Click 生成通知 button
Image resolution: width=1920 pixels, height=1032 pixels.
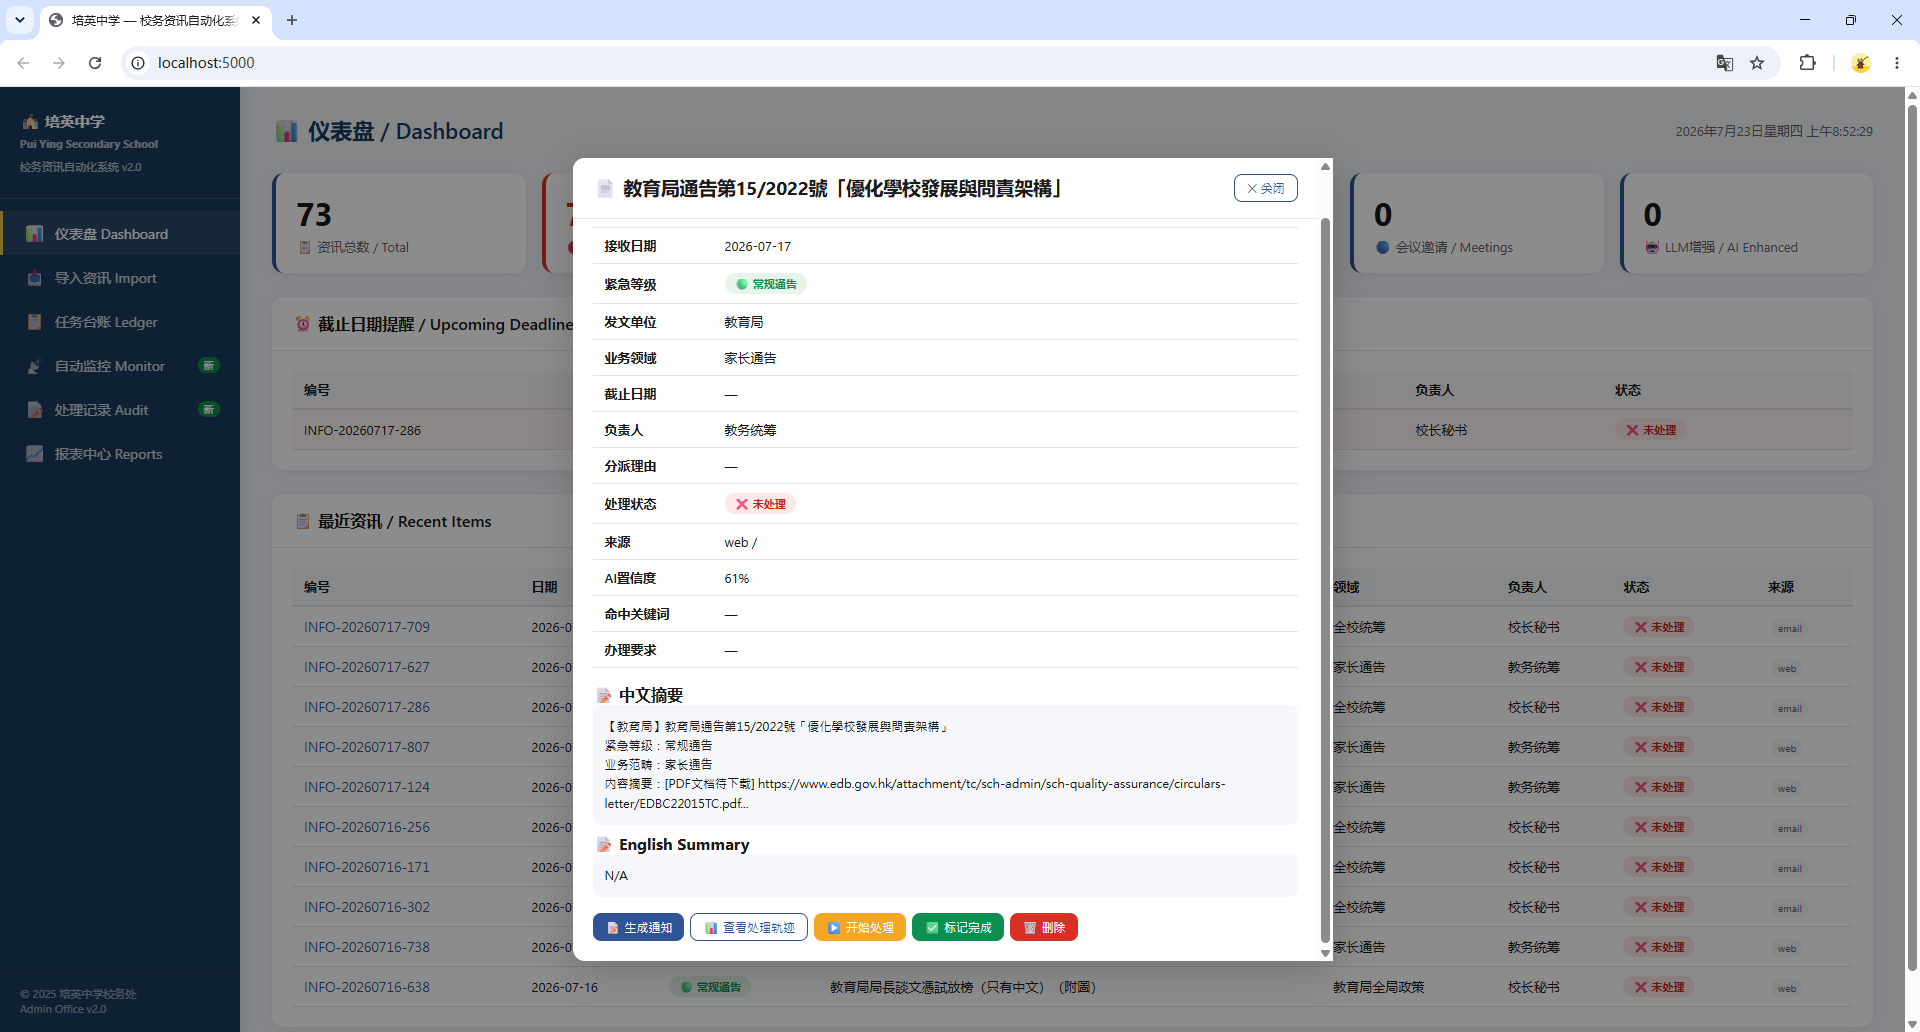click(x=638, y=927)
